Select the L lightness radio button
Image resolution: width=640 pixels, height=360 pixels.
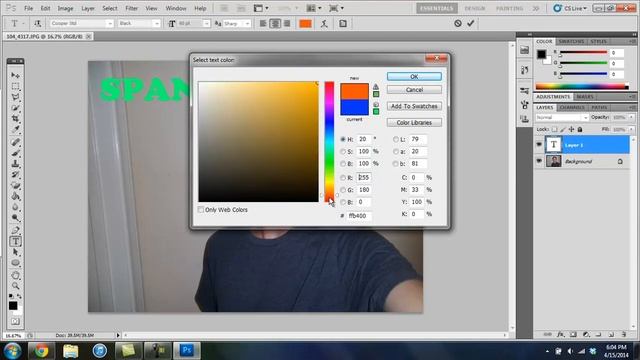396,139
